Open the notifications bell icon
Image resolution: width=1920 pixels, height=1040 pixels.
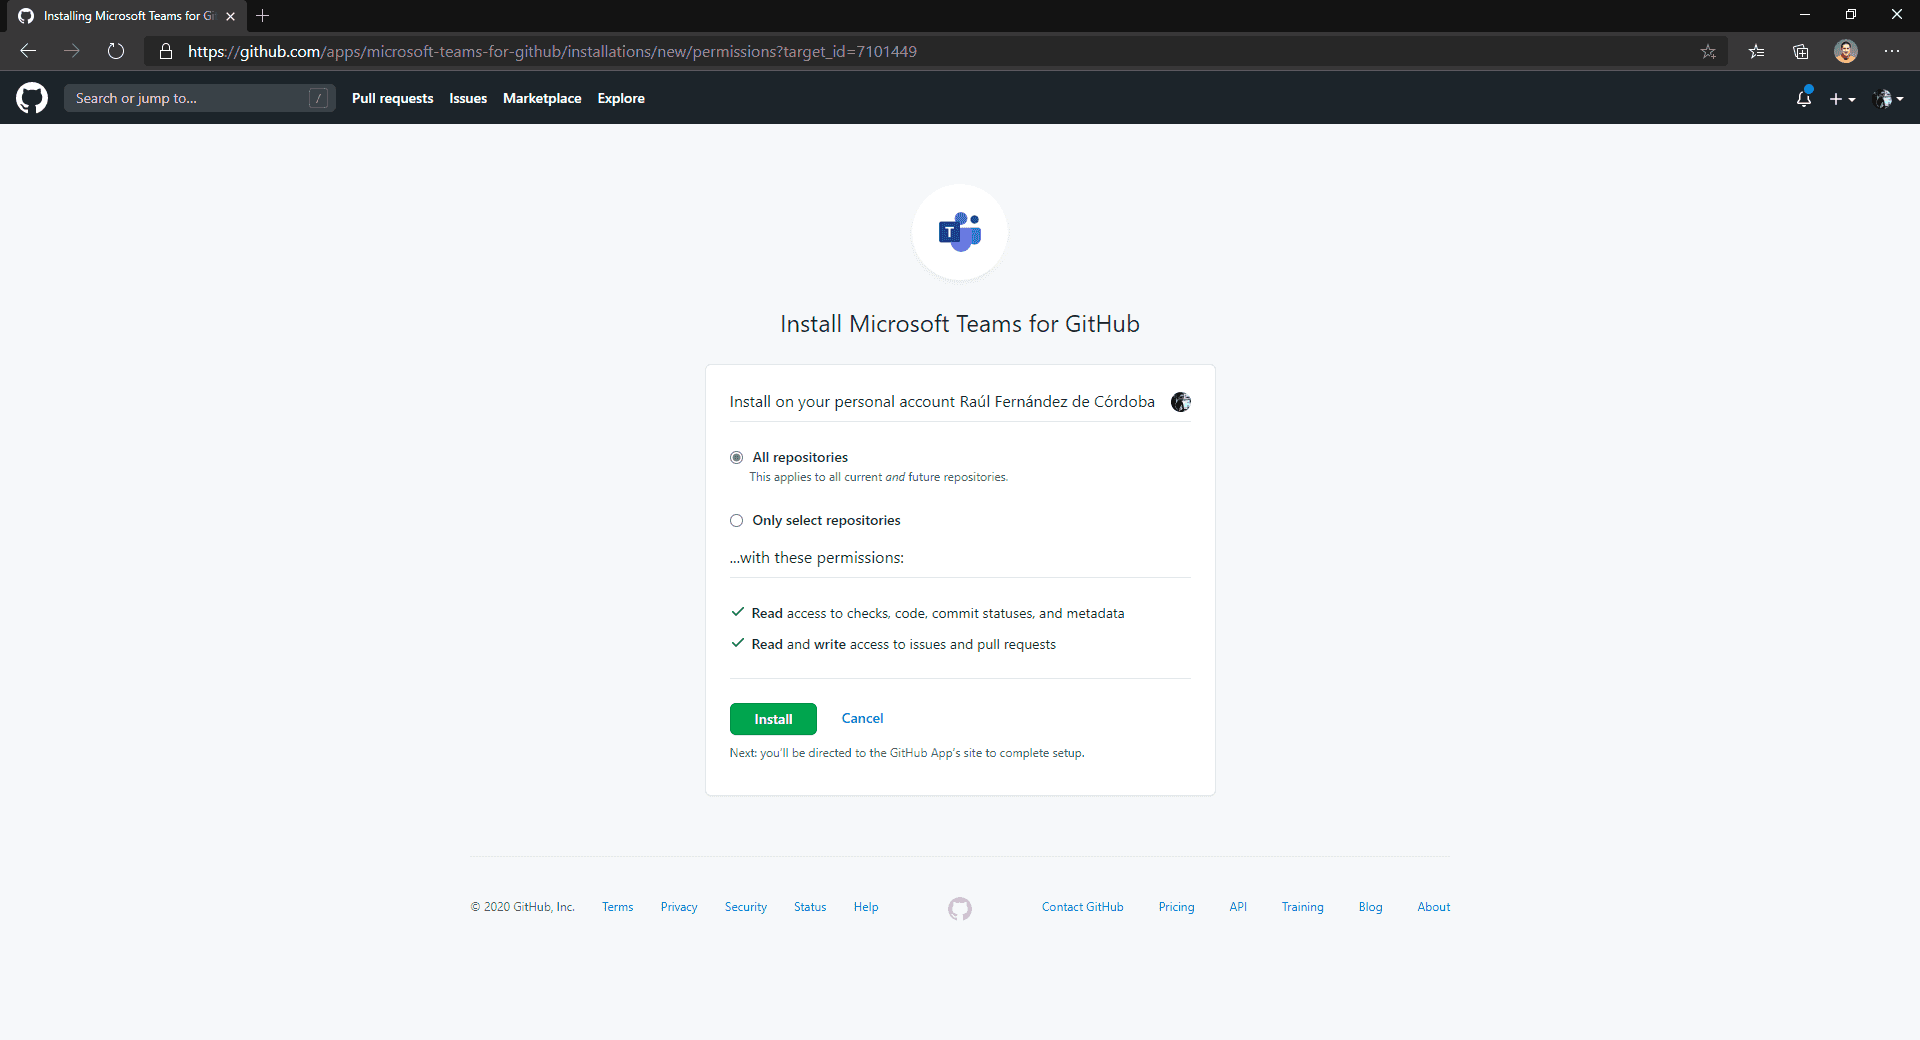pyautogui.click(x=1804, y=98)
